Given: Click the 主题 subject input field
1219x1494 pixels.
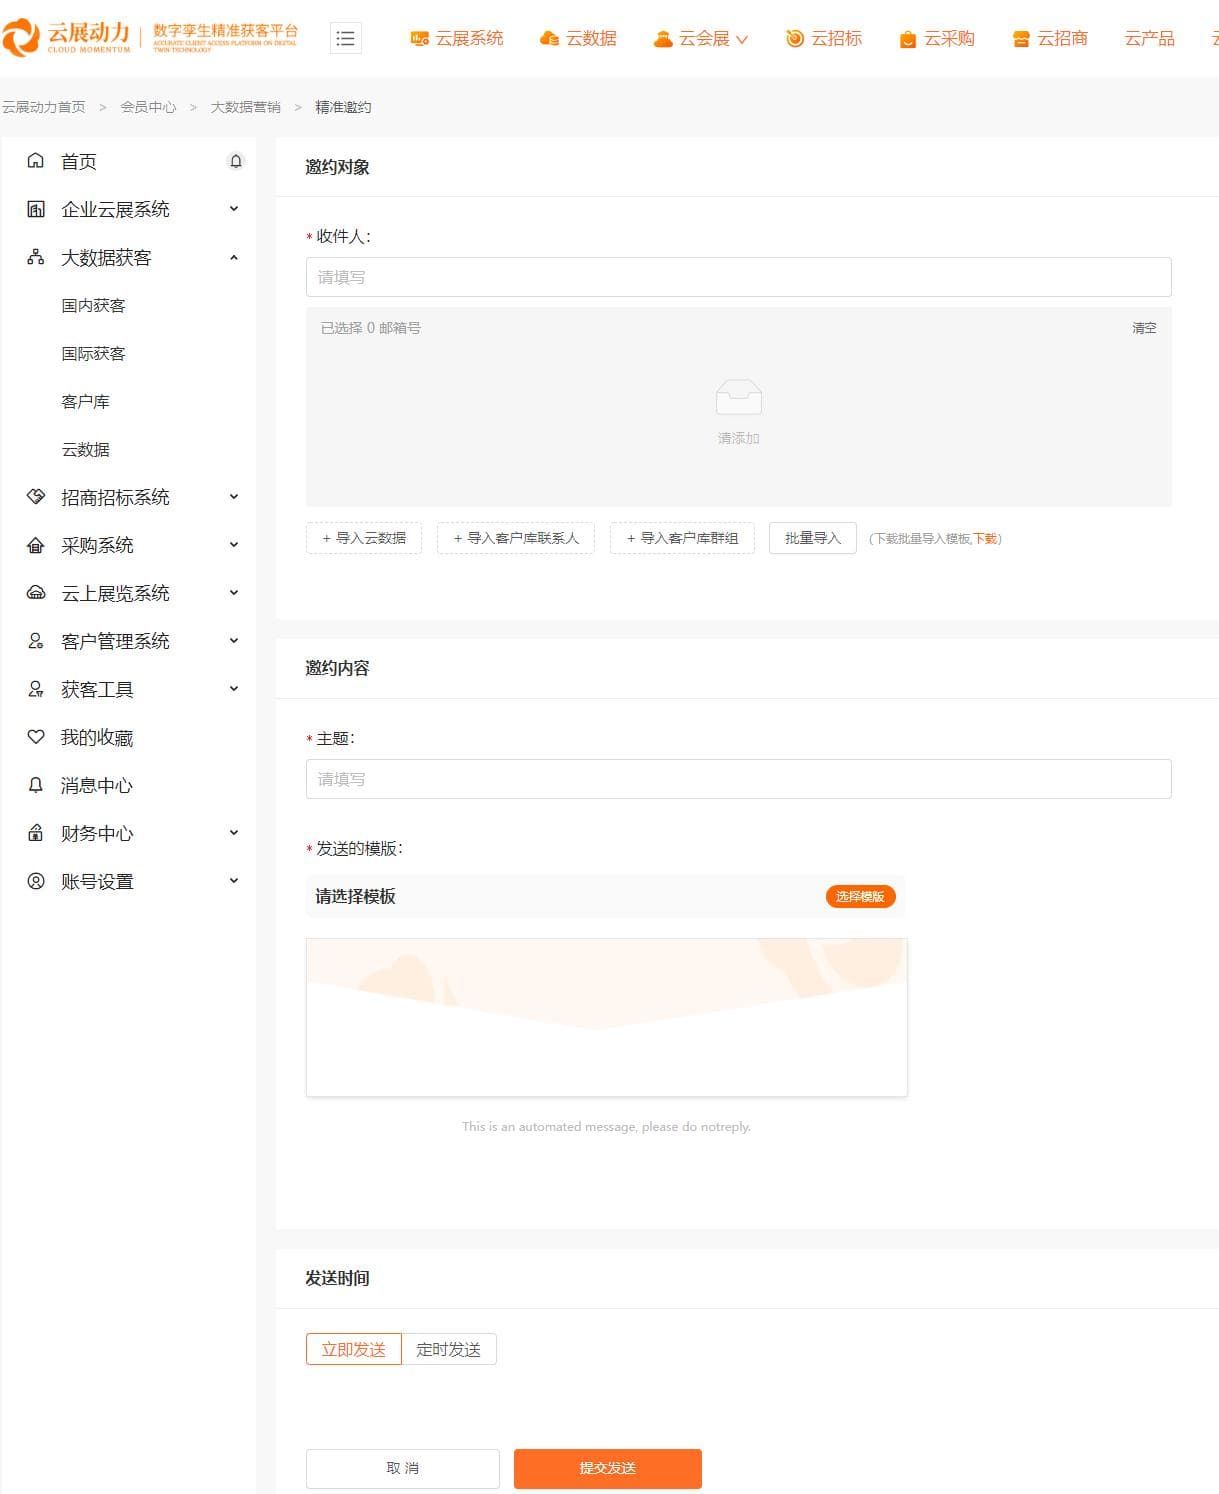Looking at the screenshot, I should coord(738,779).
